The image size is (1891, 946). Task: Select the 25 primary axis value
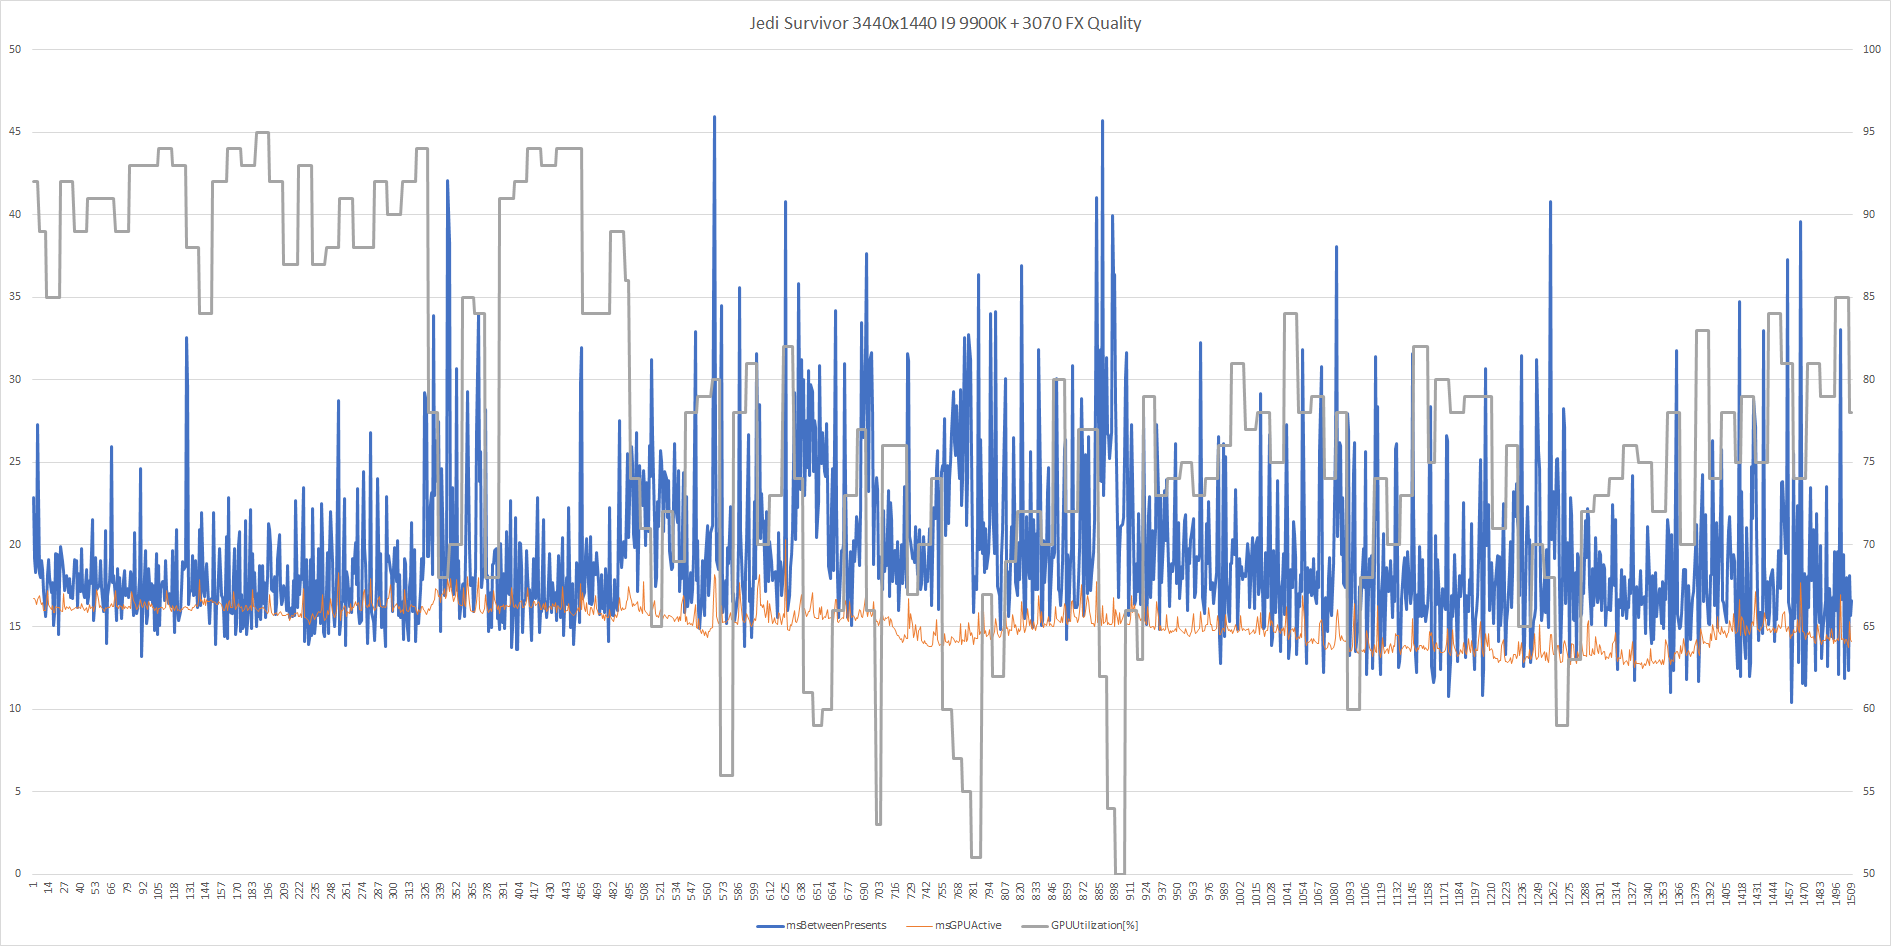[15, 462]
